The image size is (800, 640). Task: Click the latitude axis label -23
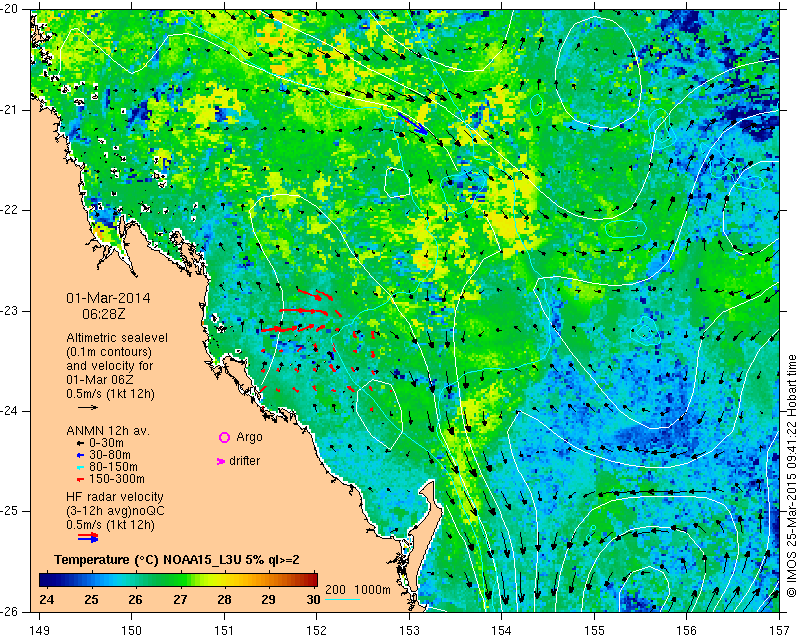[x=11, y=311]
